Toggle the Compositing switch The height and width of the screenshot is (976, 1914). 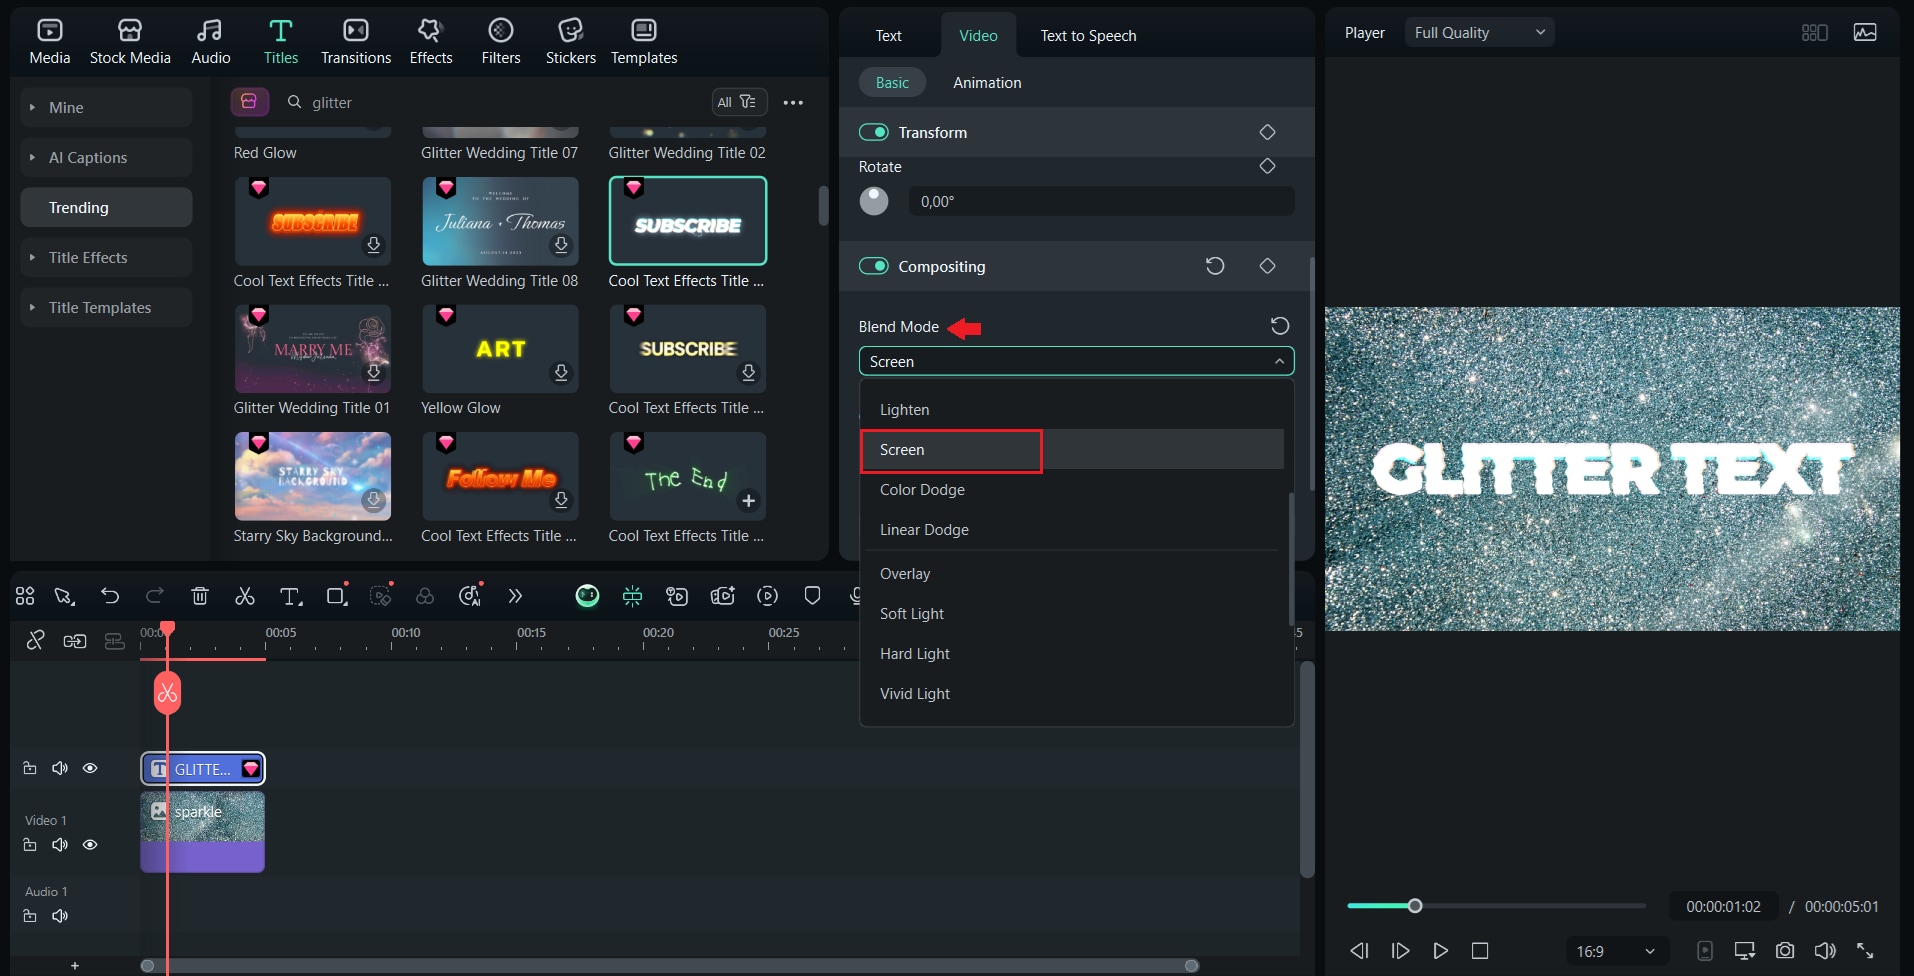pos(873,266)
